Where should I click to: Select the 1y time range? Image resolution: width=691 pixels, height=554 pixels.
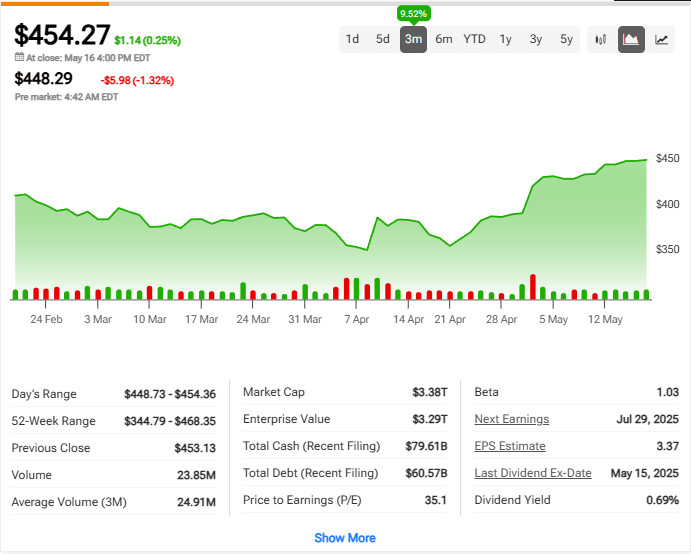(x=505, y=39)
